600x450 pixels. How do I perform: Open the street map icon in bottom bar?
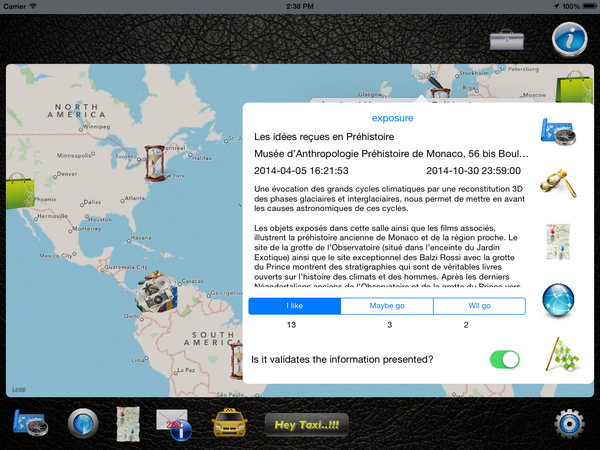coord(128,424)
